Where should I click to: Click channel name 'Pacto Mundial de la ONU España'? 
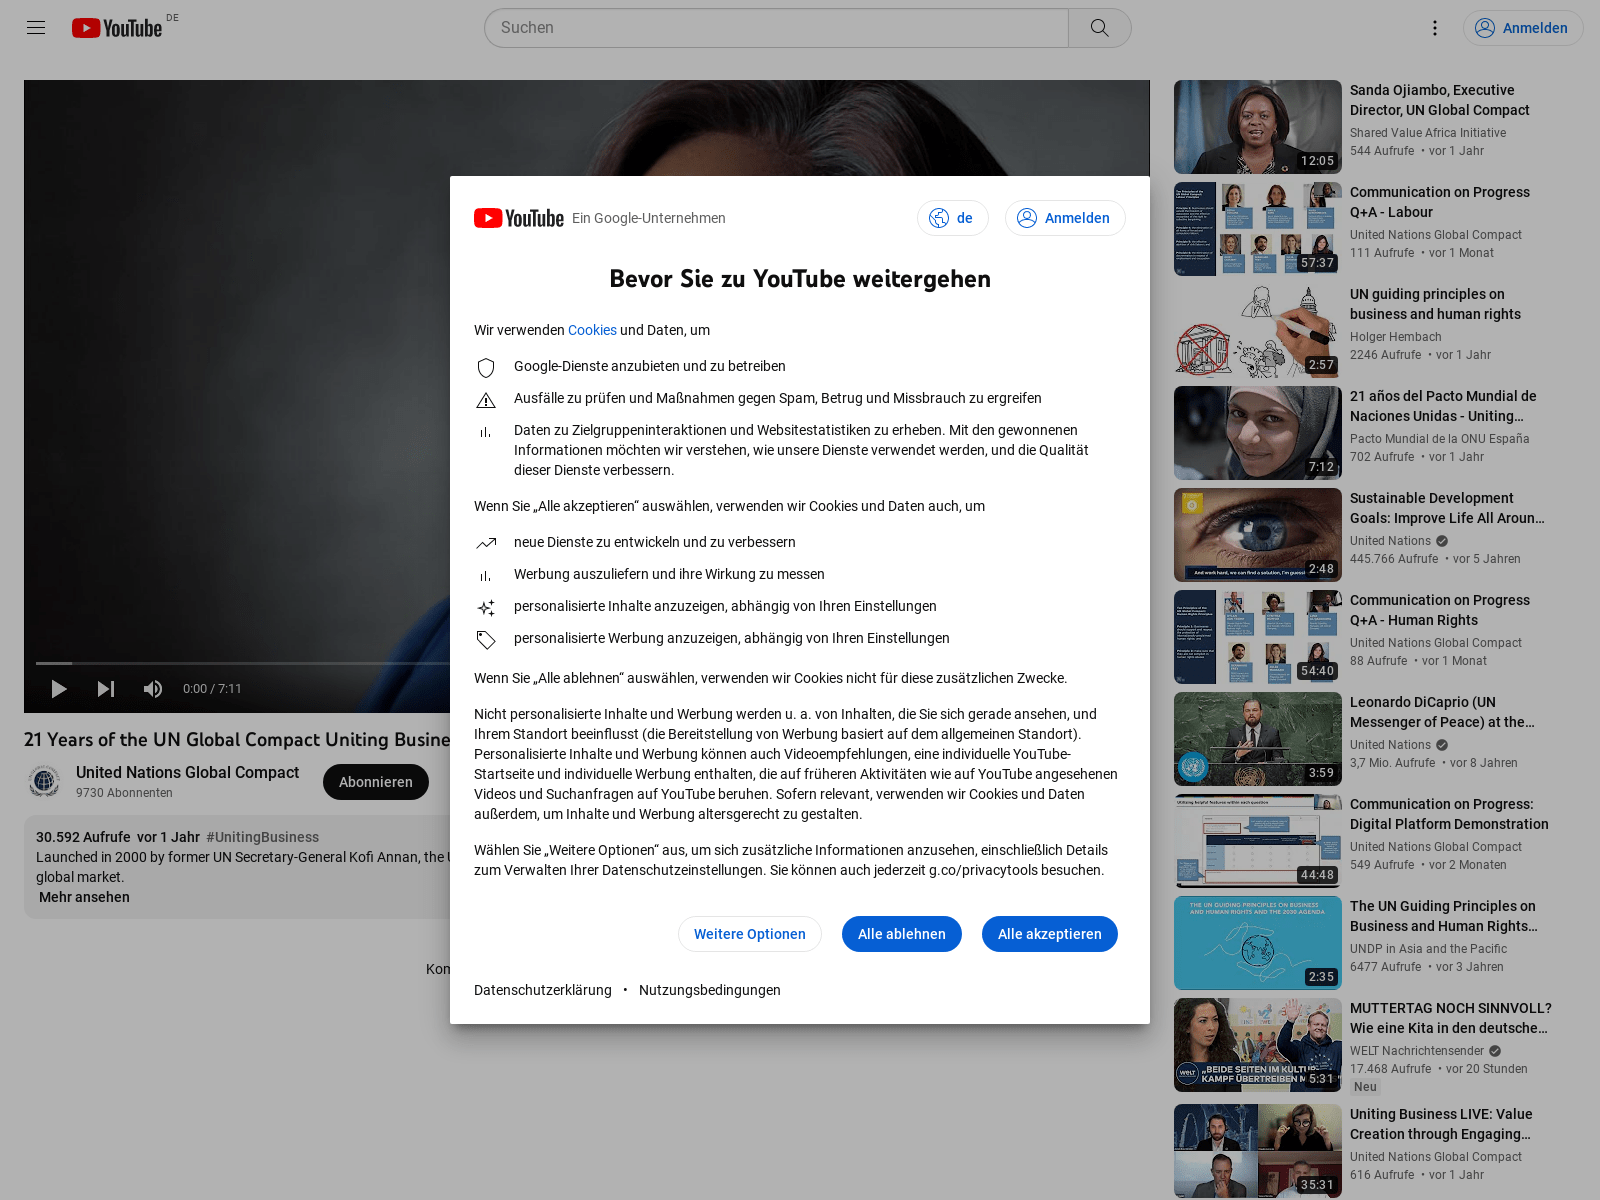pyautogui.click(x=1440, y=439)
